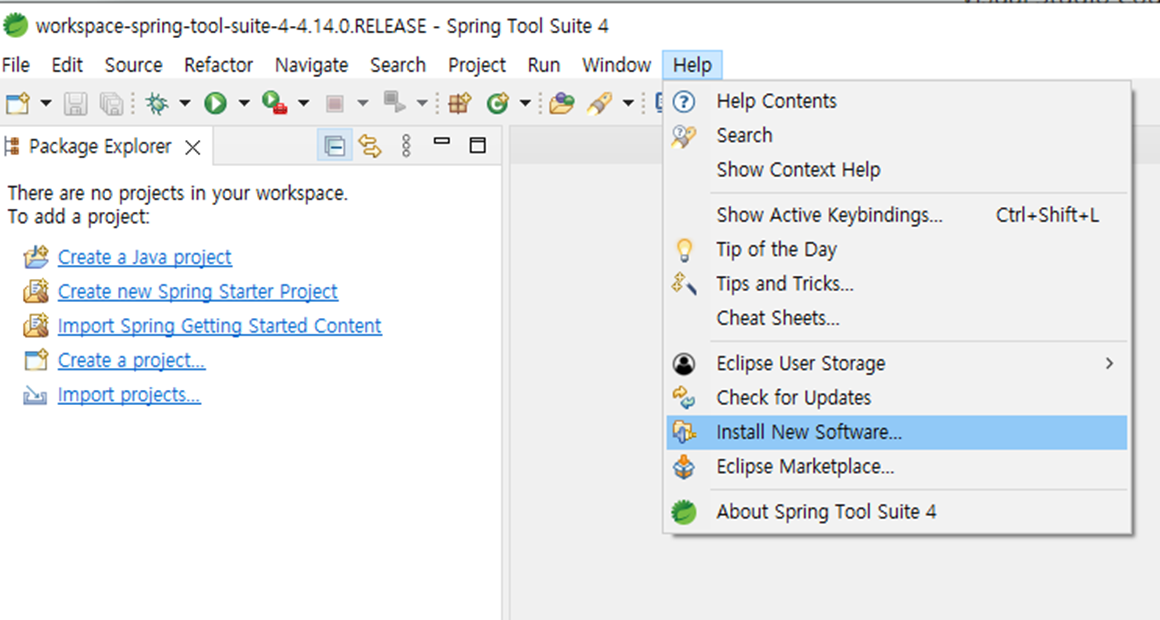Close the Package Explorer view
The image size is (1160, 620).
(193, 147)
